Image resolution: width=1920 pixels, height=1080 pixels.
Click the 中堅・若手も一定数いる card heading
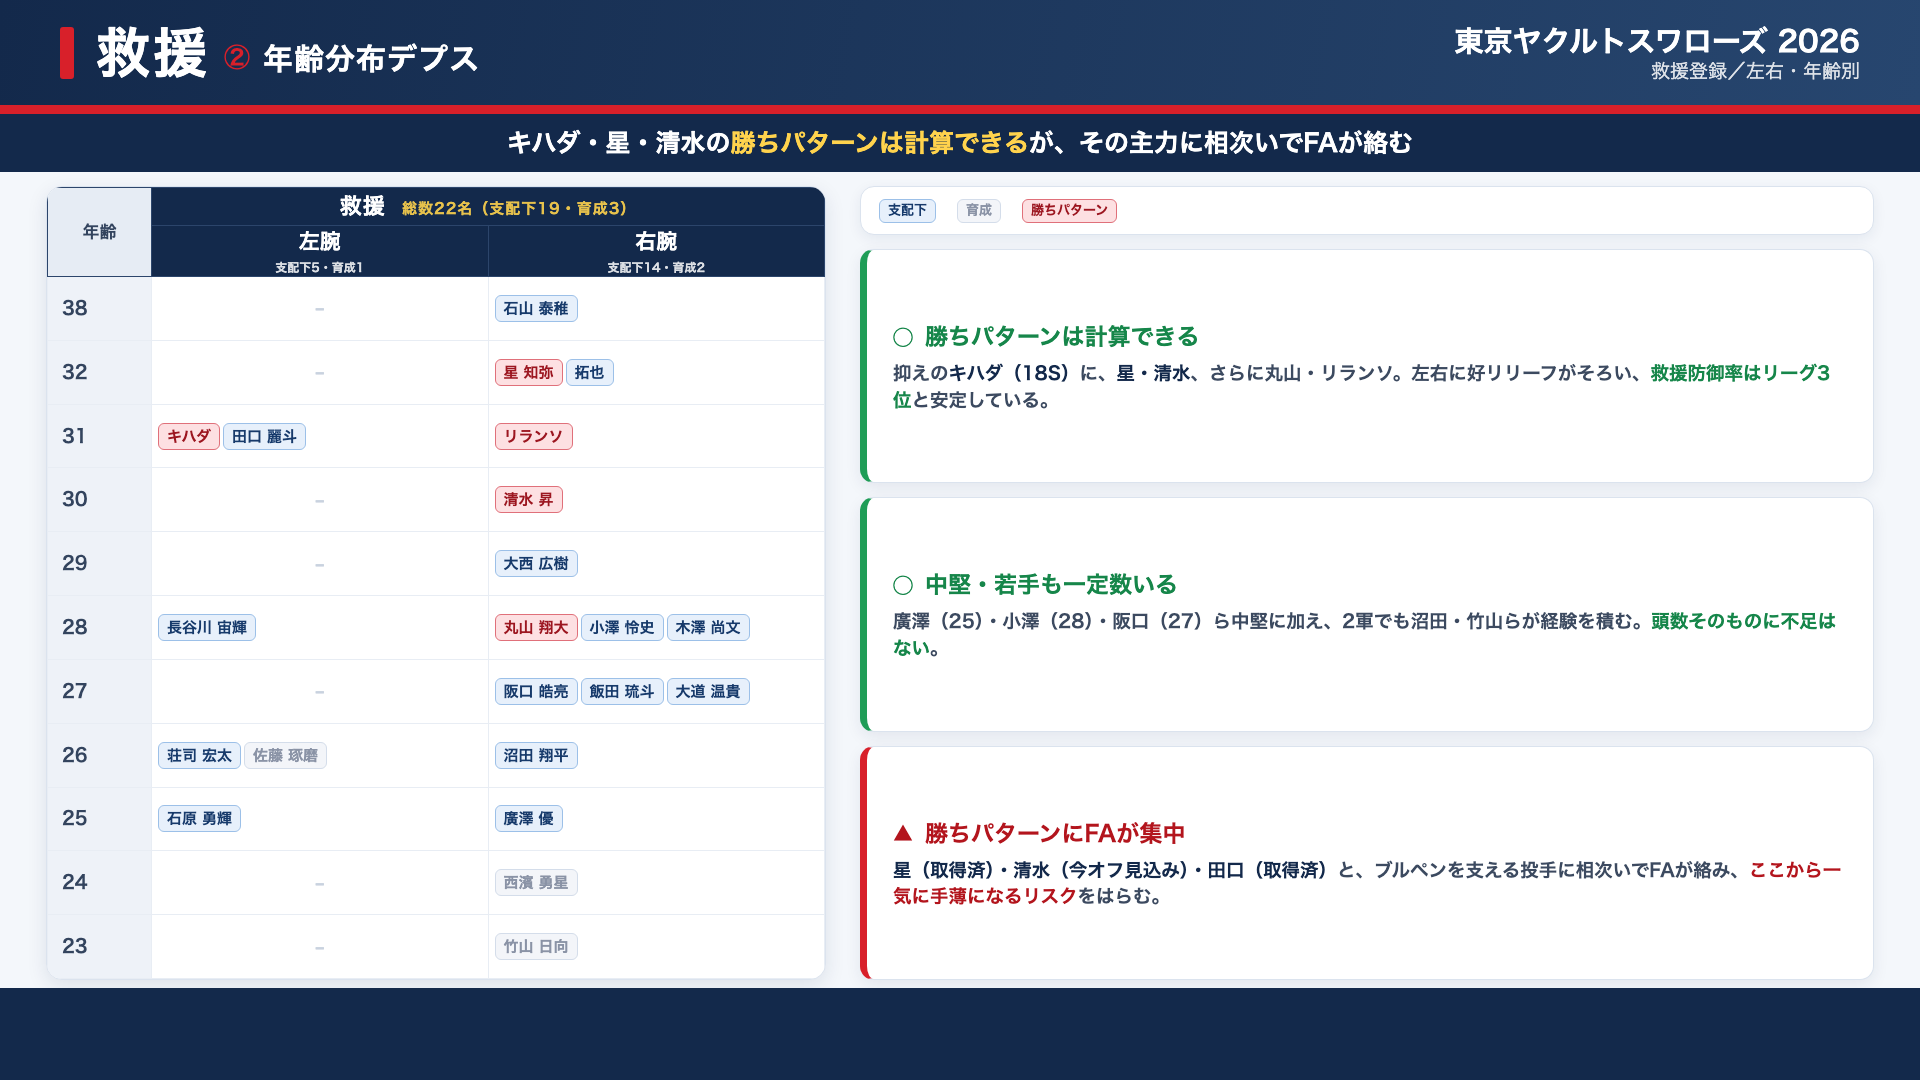[x=1050, y=585]
